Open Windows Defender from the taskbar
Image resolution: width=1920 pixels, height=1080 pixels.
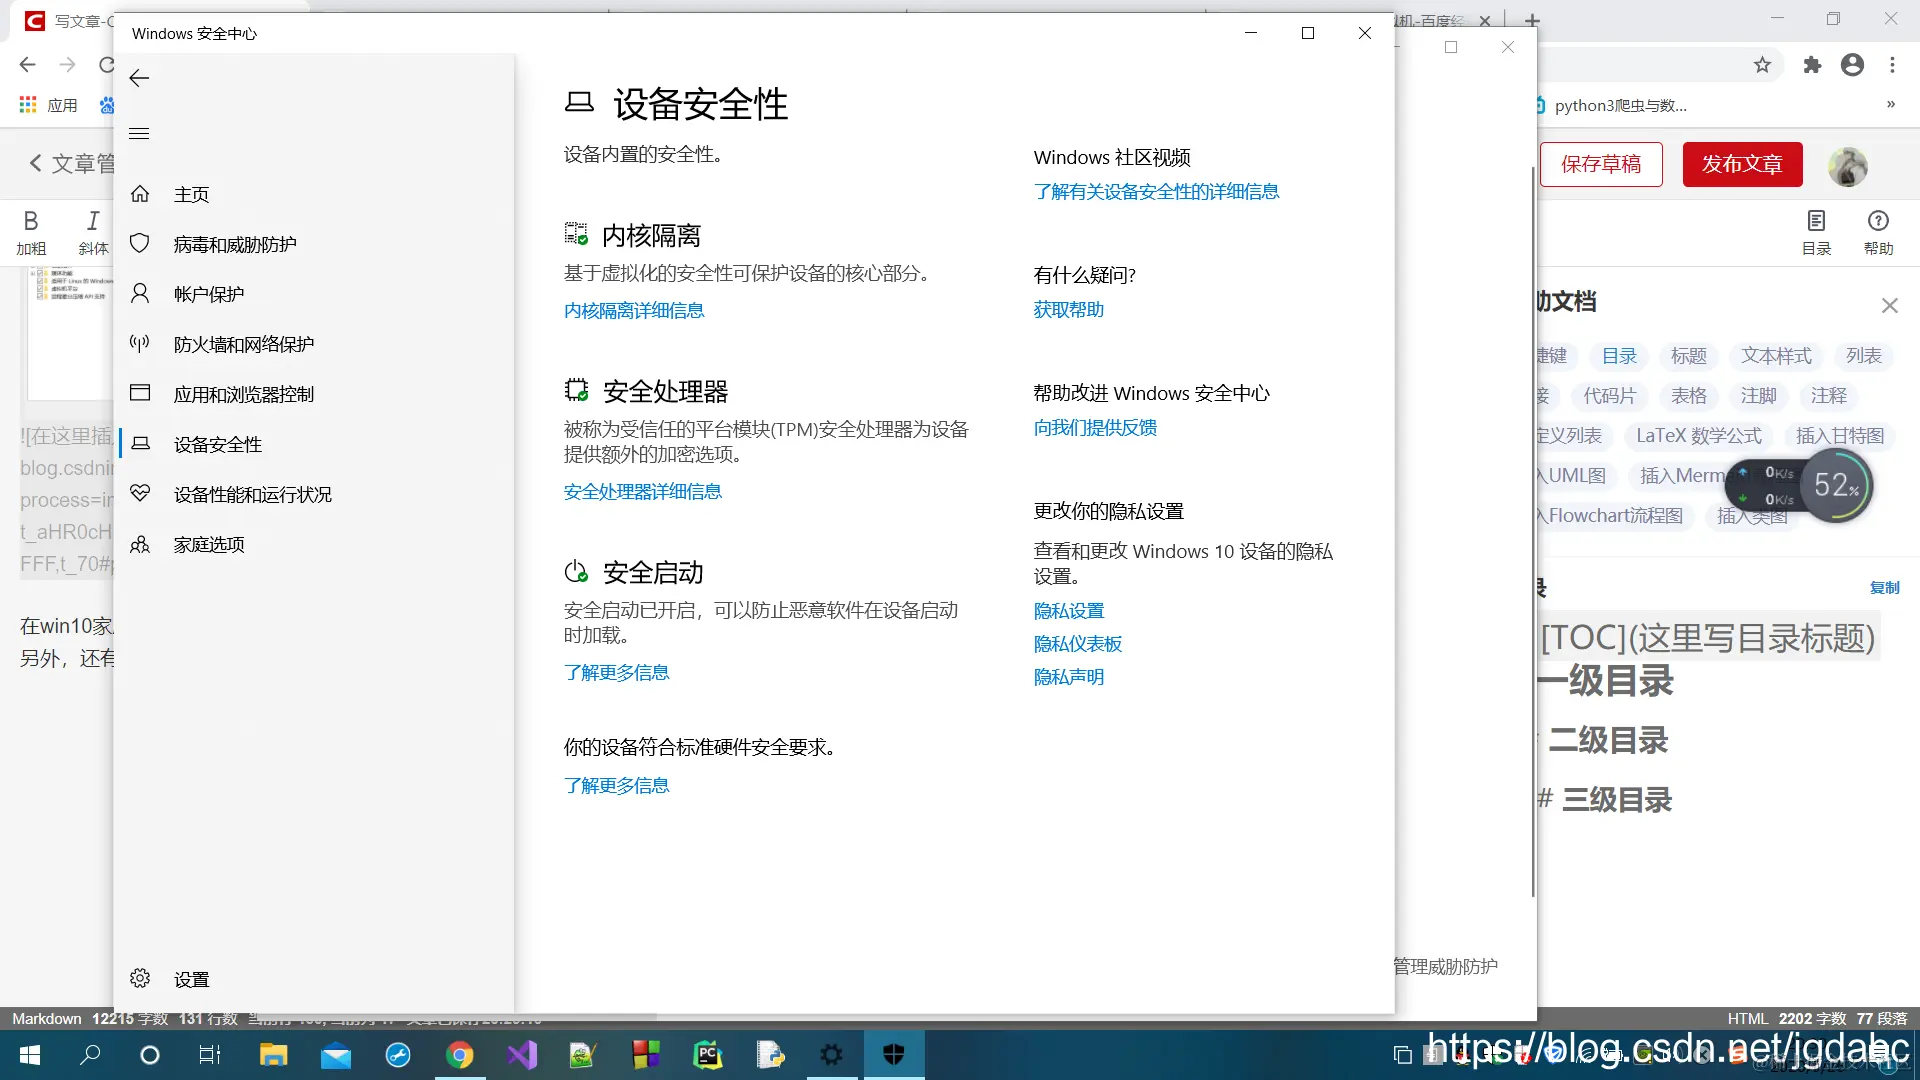coord(893,1054)
